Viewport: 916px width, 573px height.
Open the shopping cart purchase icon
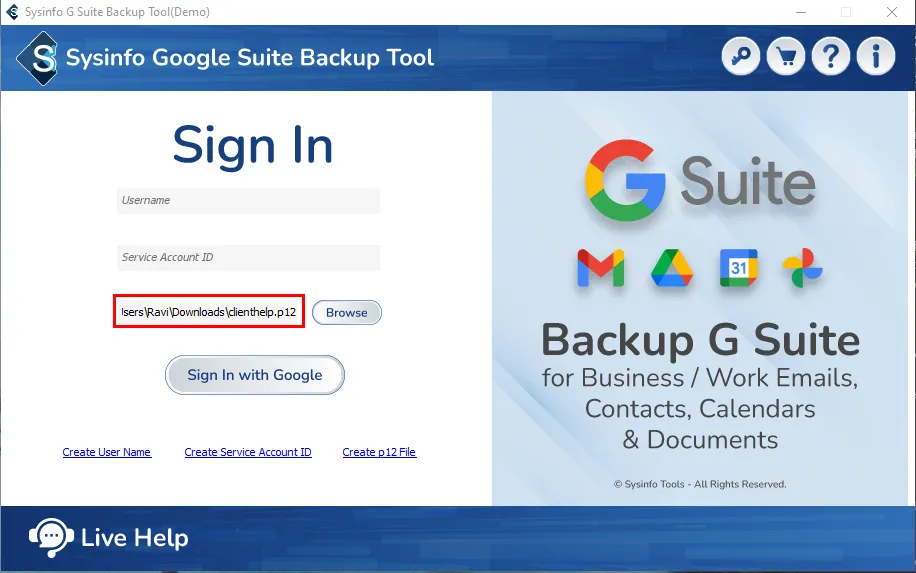(786, 57)
